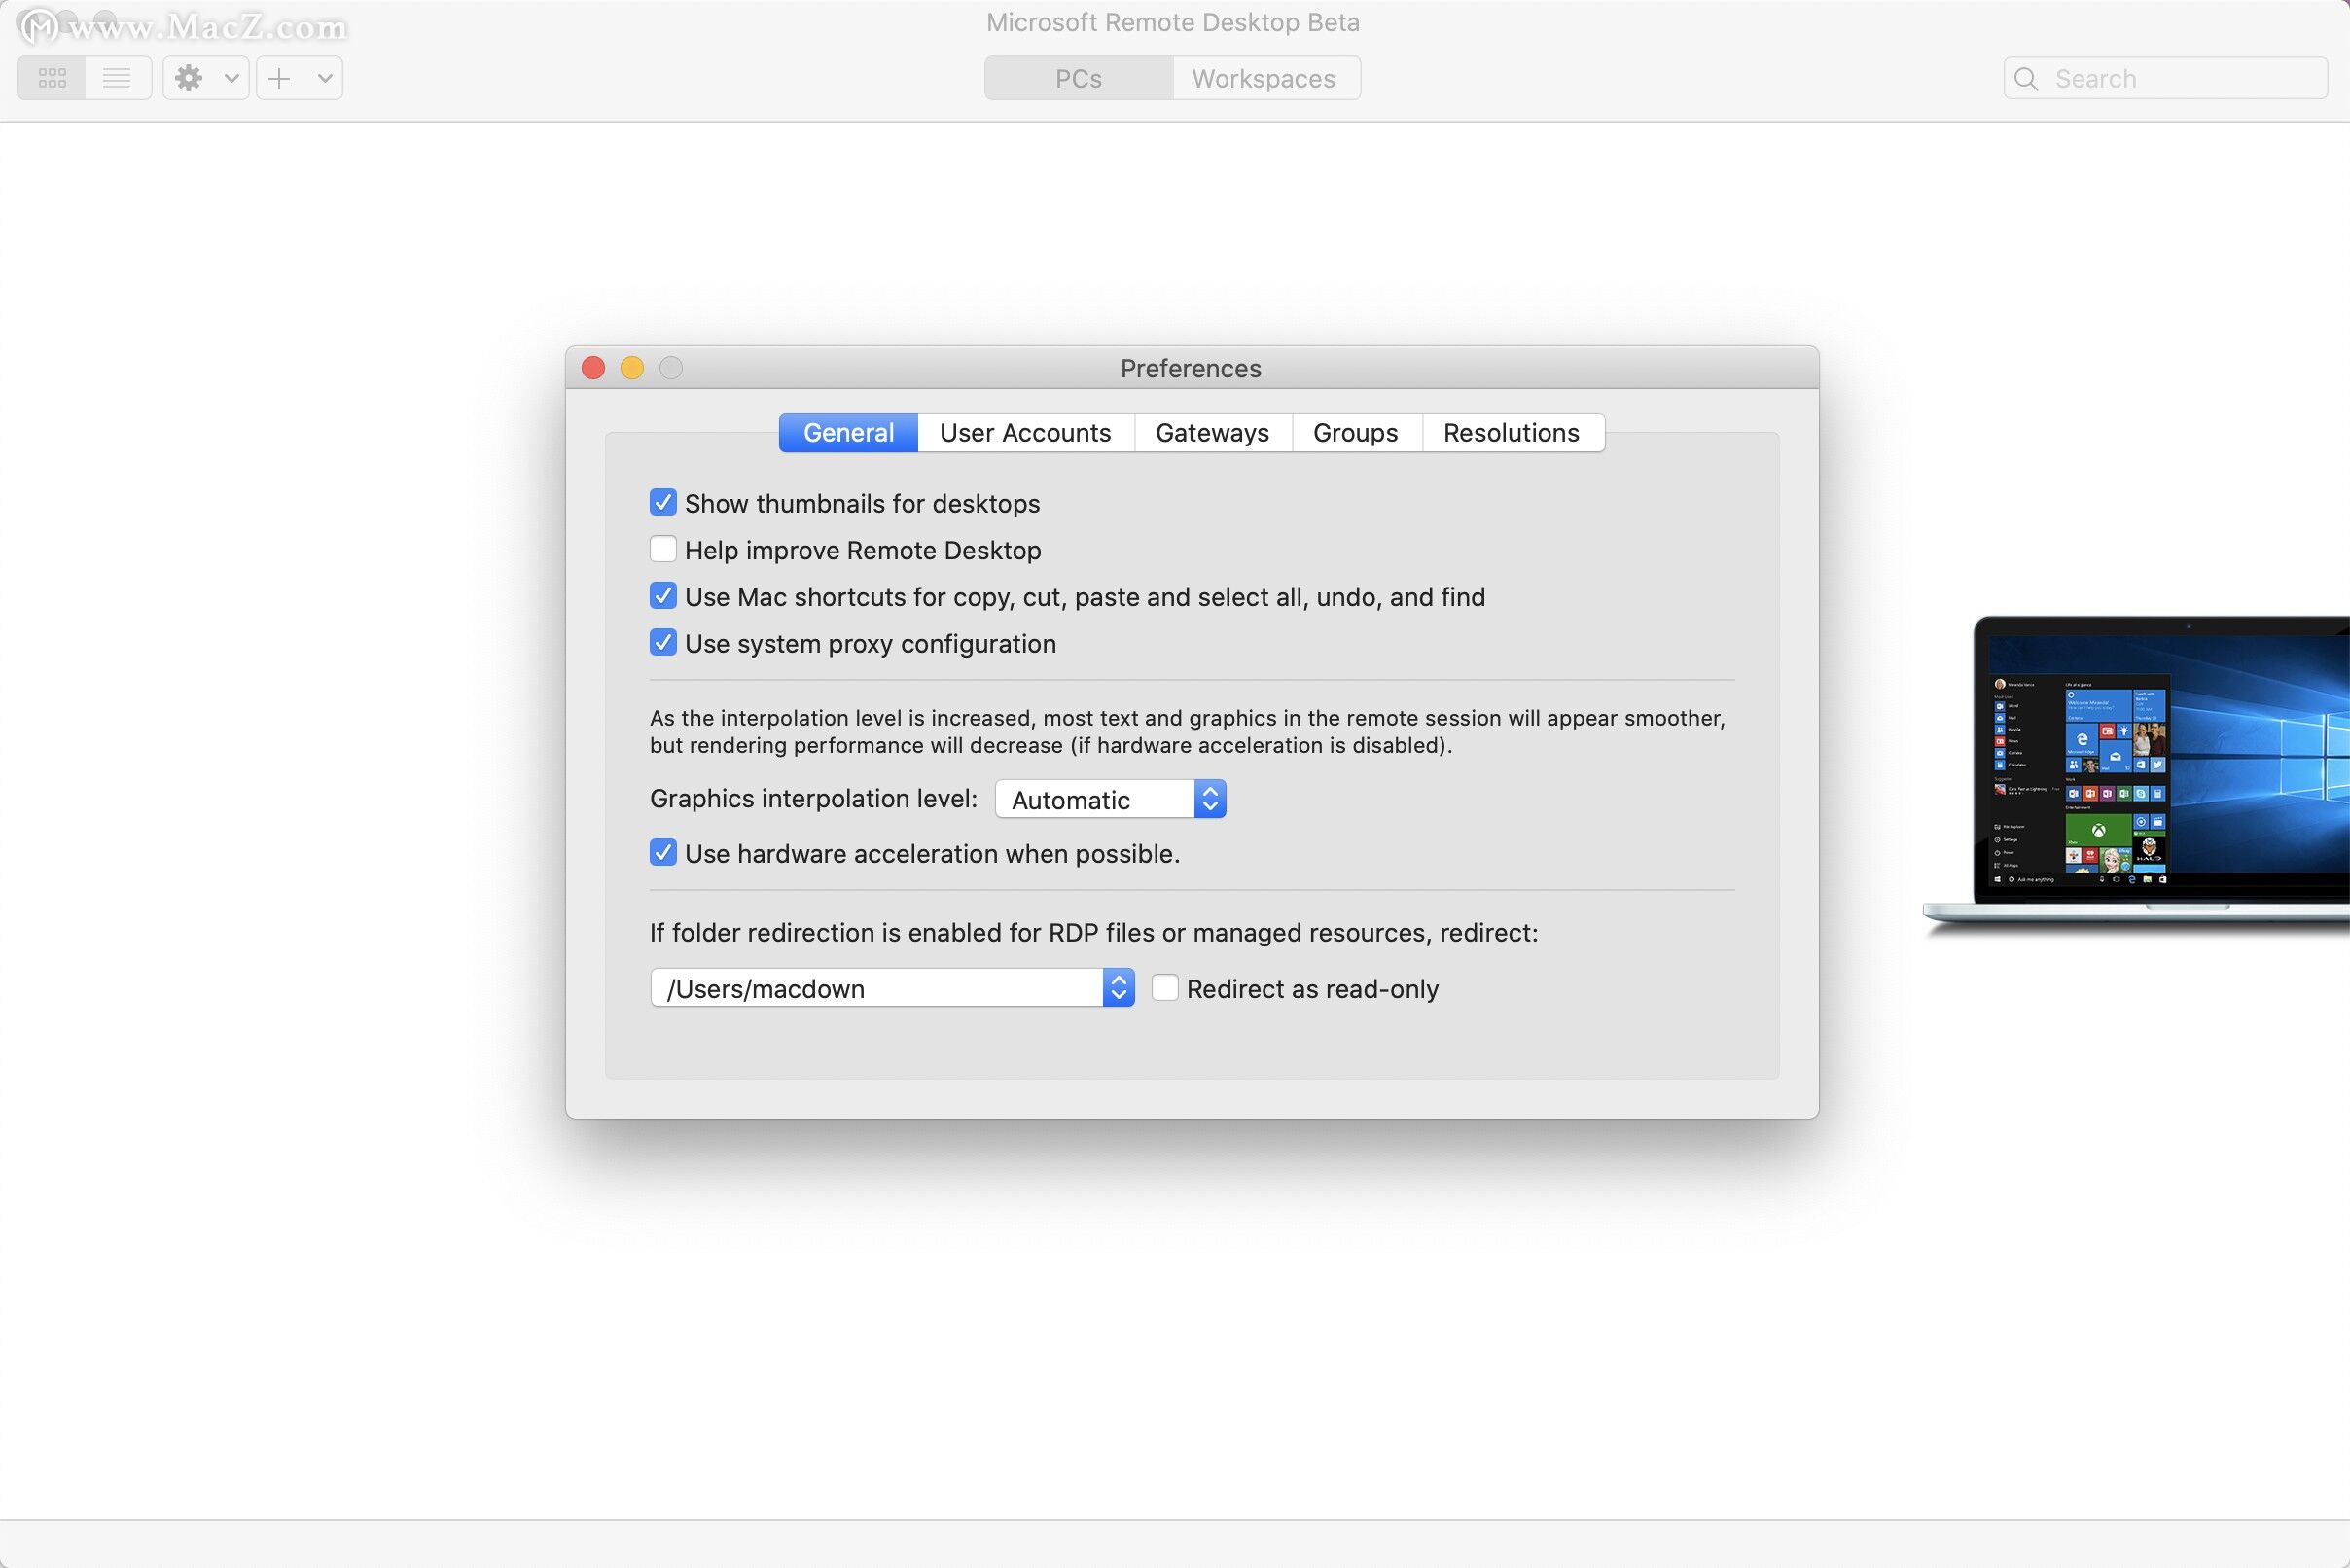
Task: Click the add new connection icon
Action: click(274, 75)
